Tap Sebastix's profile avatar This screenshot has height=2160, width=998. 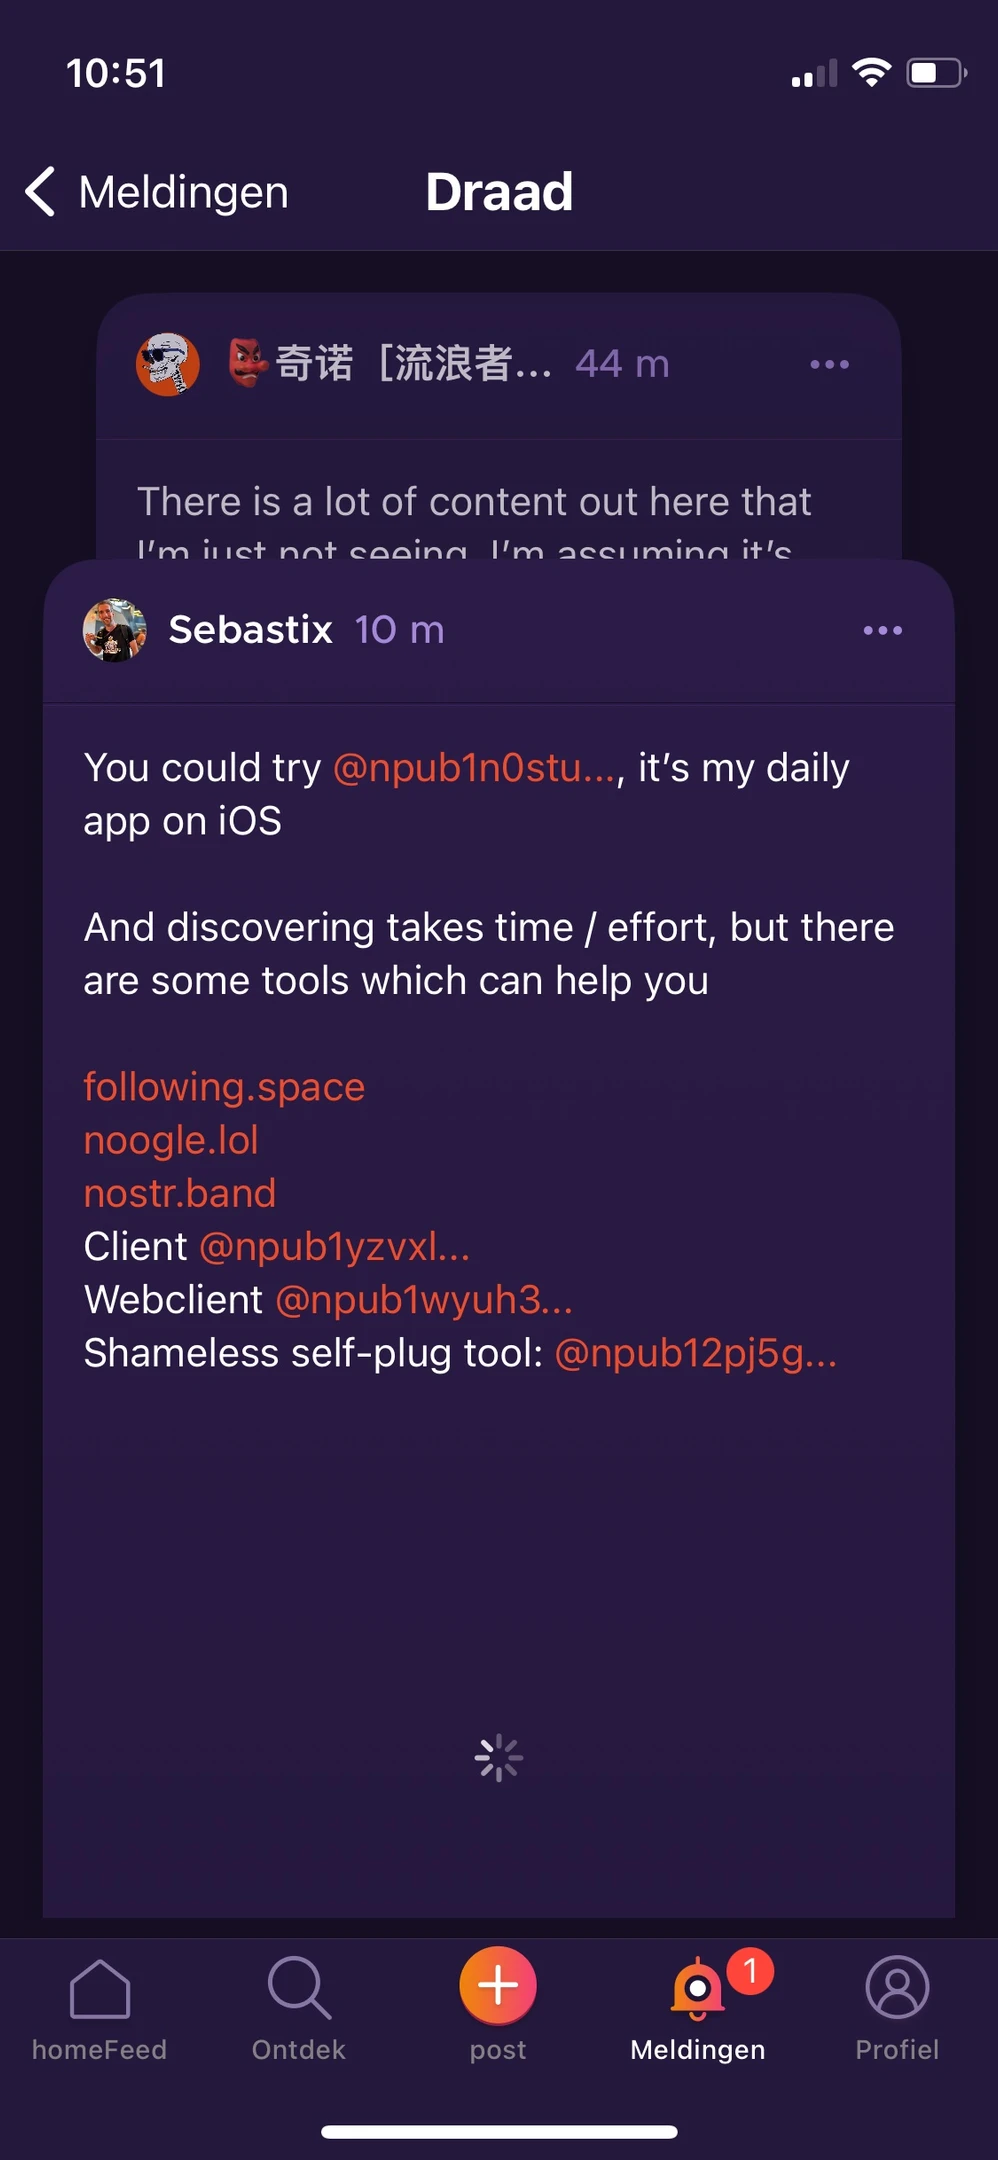pos(115,630)
